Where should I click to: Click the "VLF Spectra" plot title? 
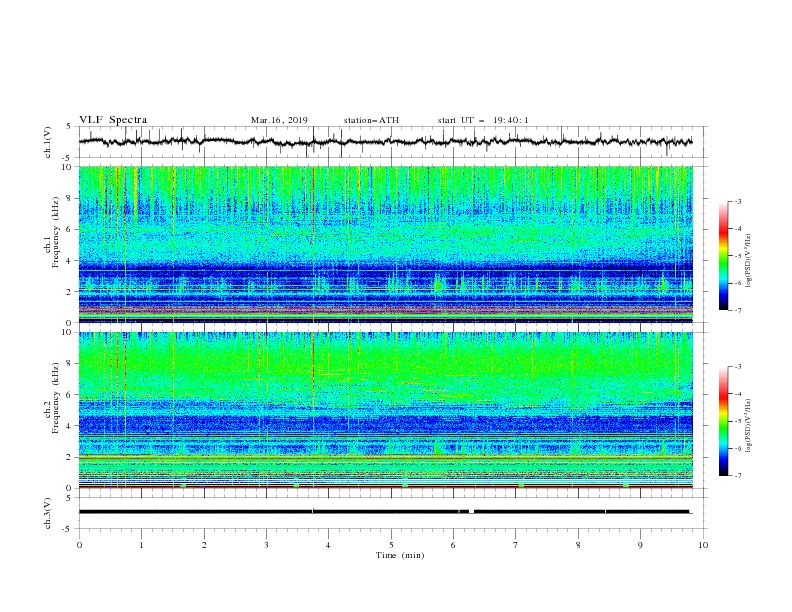tap(113, 120)
